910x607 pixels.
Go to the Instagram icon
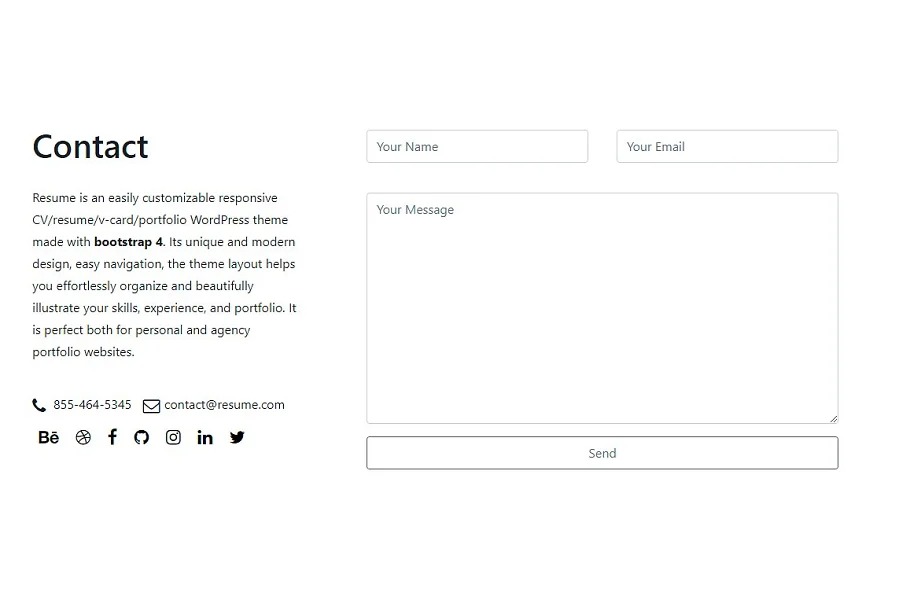pos(173,437)
